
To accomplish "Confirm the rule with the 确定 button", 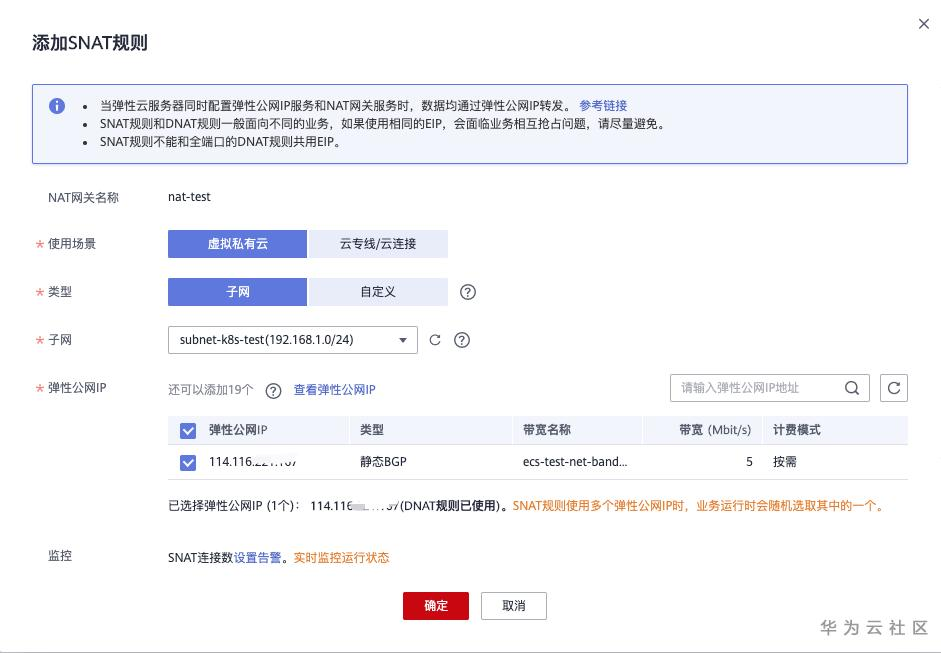I will tap(435, 605).
